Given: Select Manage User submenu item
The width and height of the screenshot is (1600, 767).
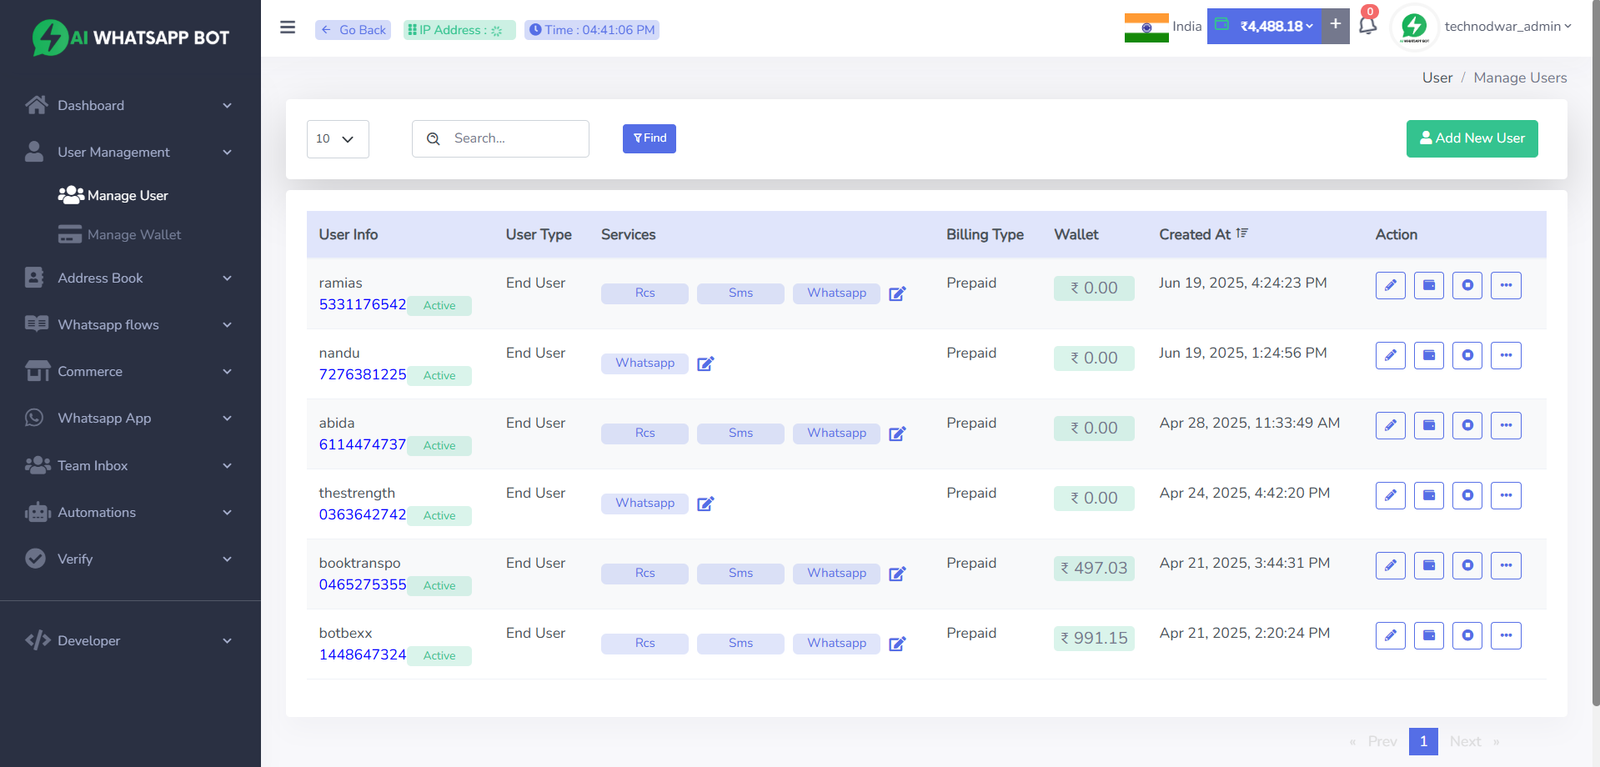Looking at the screenshot, I should coord(113,195).
